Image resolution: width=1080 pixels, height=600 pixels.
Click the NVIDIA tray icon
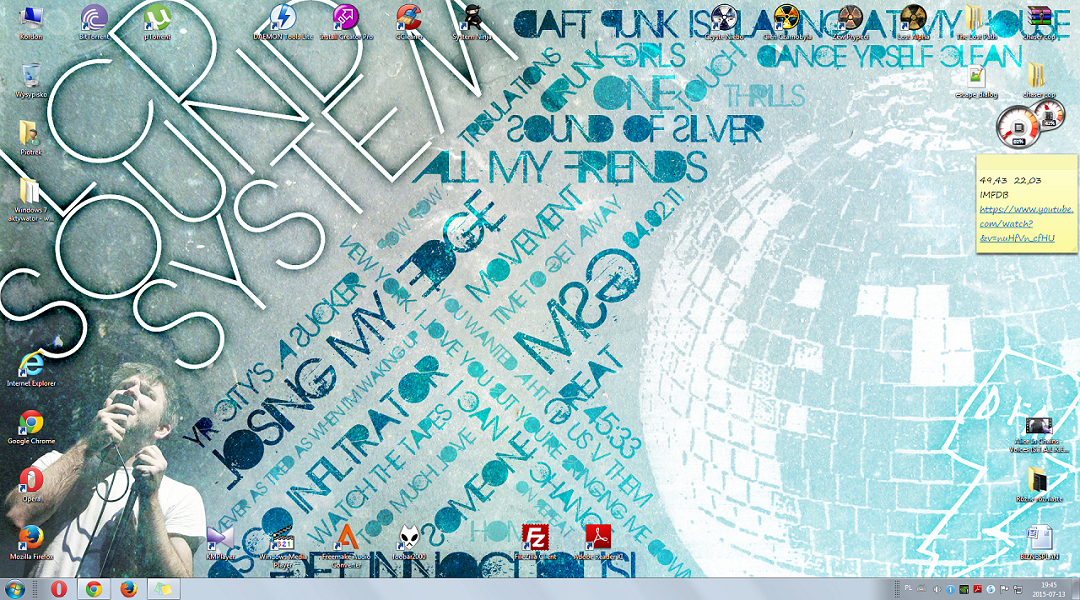(x=964, y=590)
